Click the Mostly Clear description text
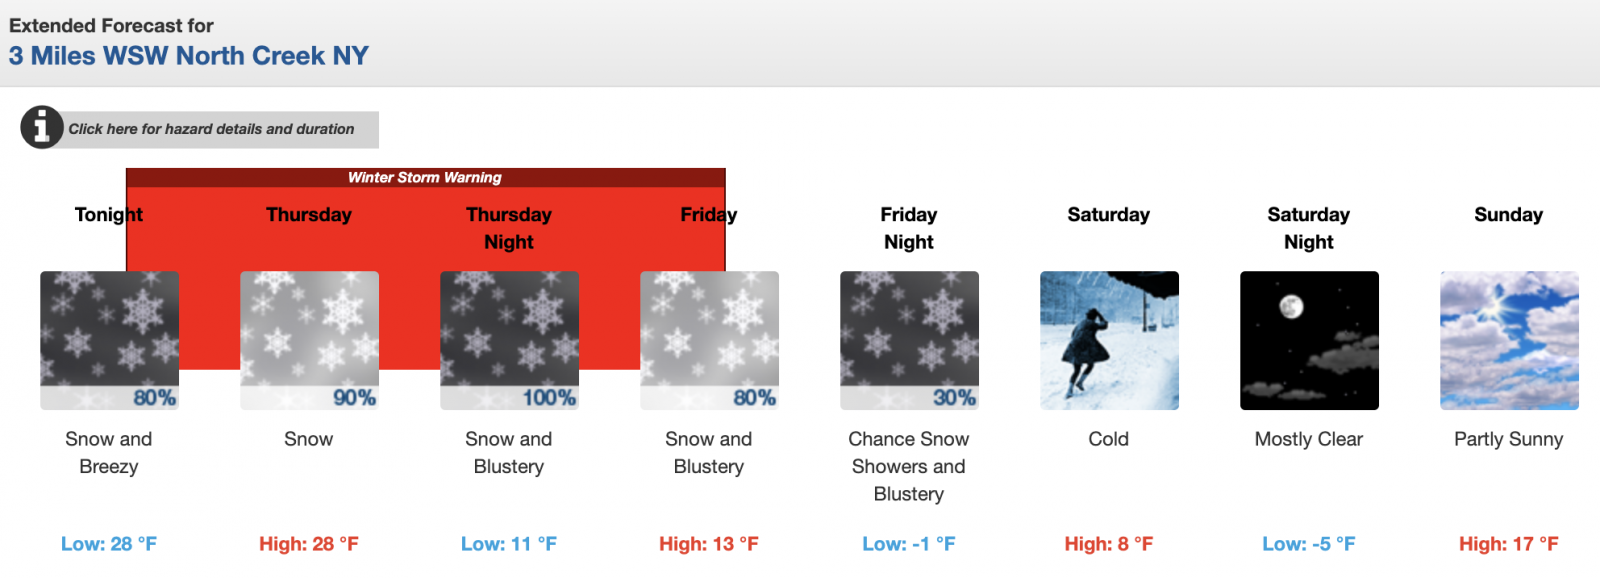 point(1309,439)
